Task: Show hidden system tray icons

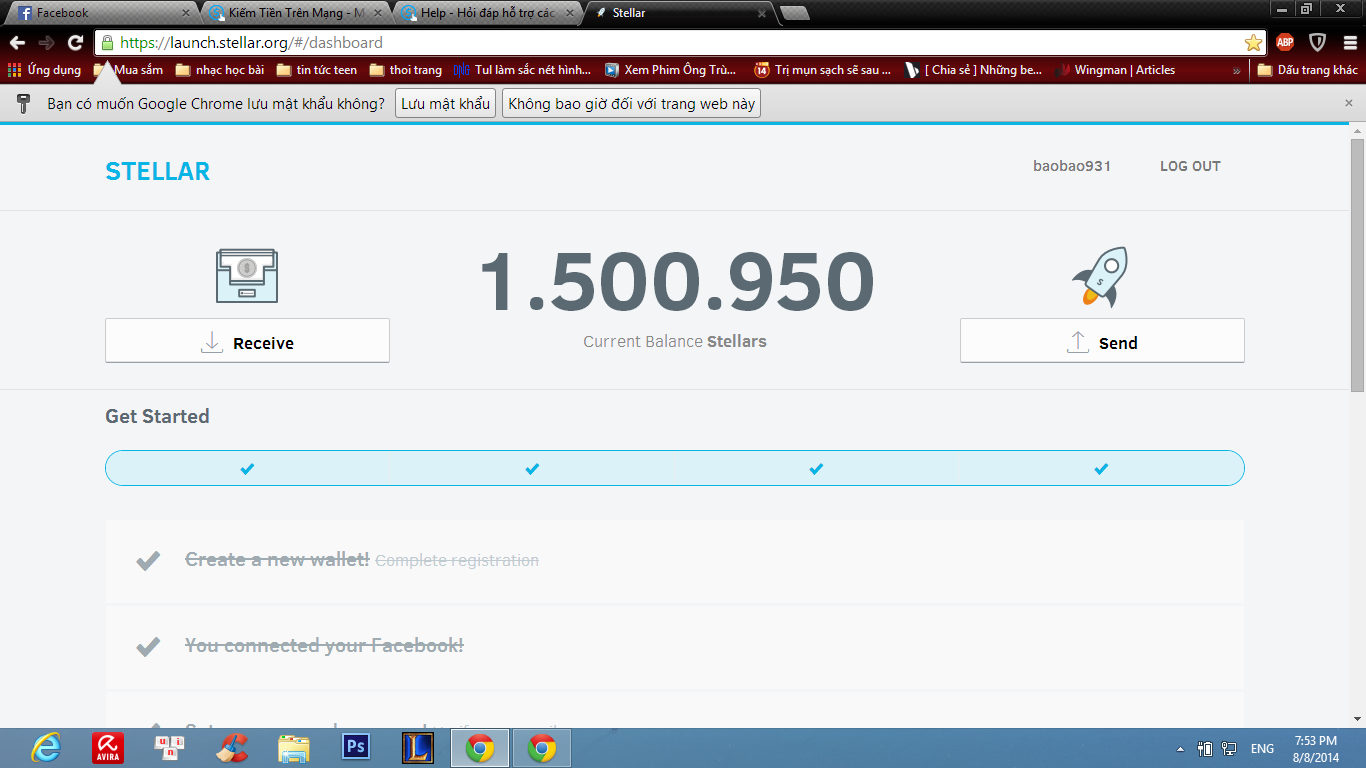Action: point(1181,748)
